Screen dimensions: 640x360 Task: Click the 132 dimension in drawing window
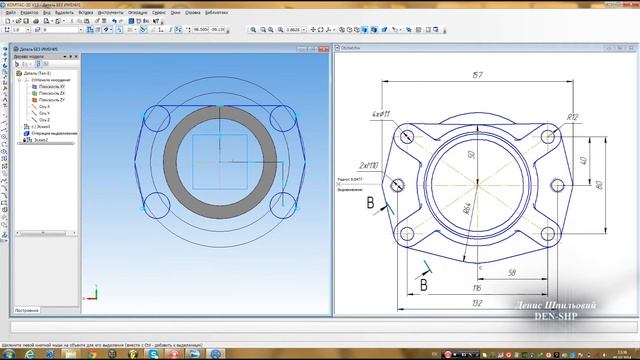point(477,303)
